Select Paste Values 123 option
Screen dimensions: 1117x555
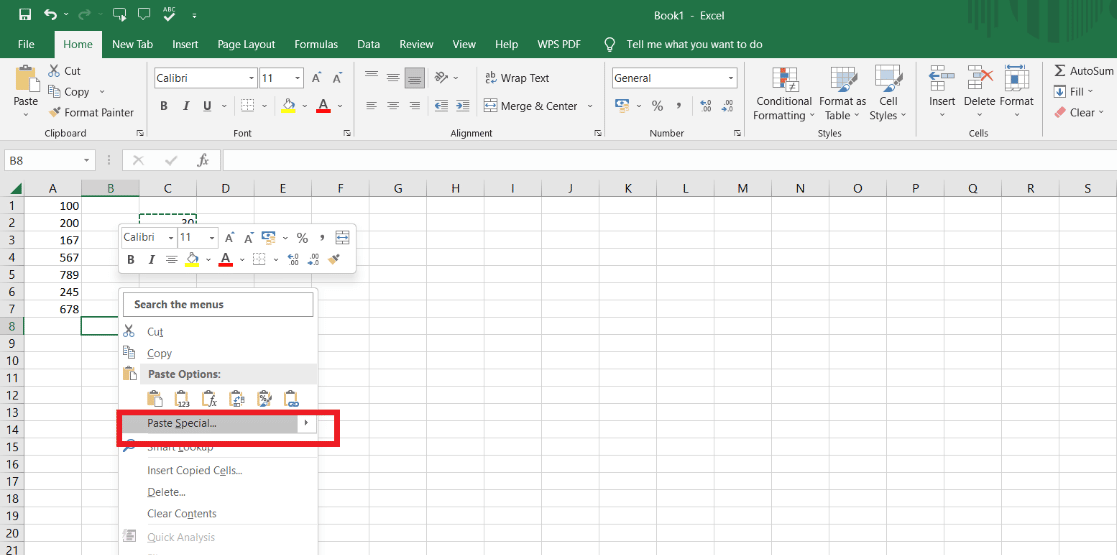182,399
